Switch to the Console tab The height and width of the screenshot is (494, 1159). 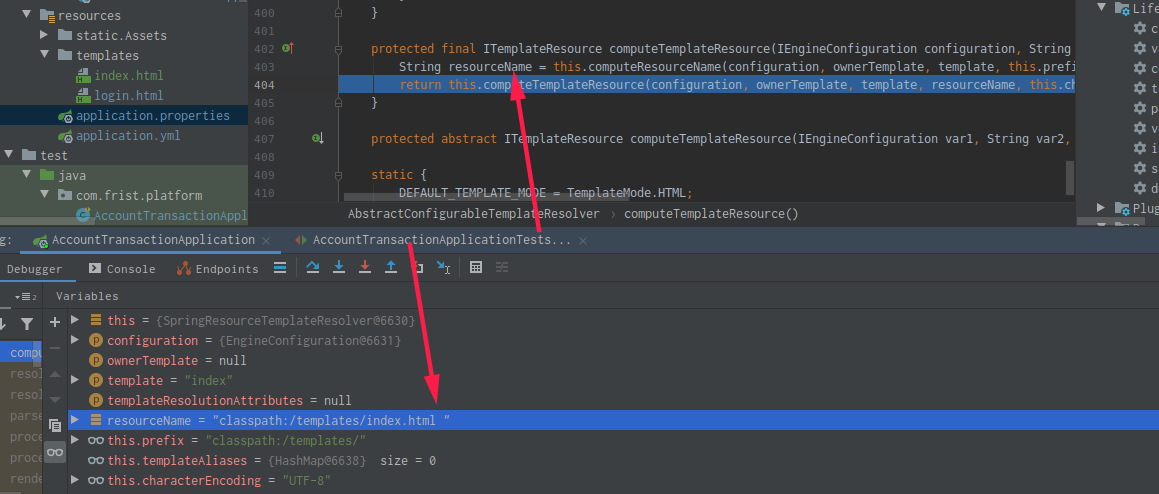click(122, 269)
